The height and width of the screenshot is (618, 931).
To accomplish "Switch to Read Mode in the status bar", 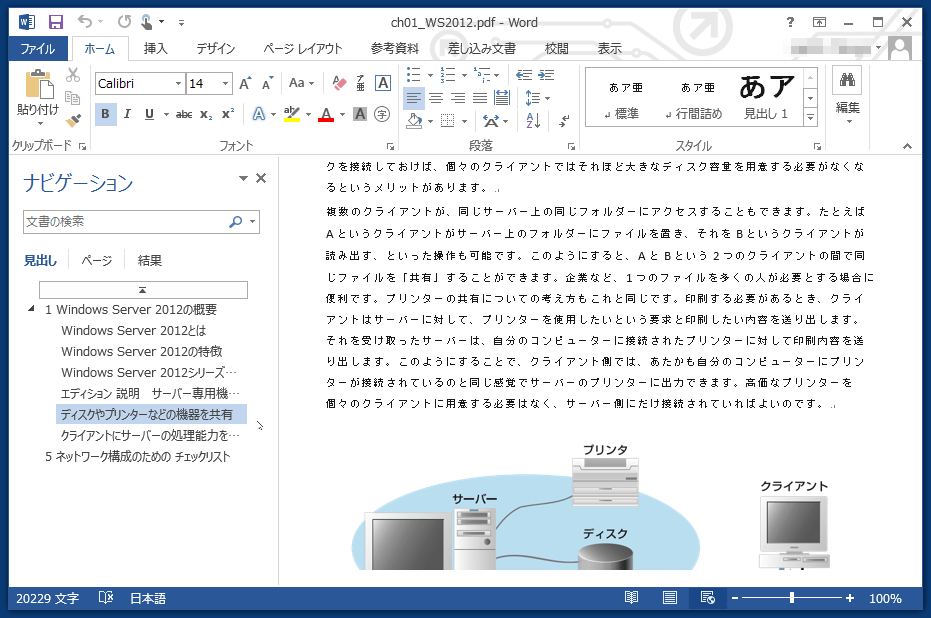I will click(631, 598).
